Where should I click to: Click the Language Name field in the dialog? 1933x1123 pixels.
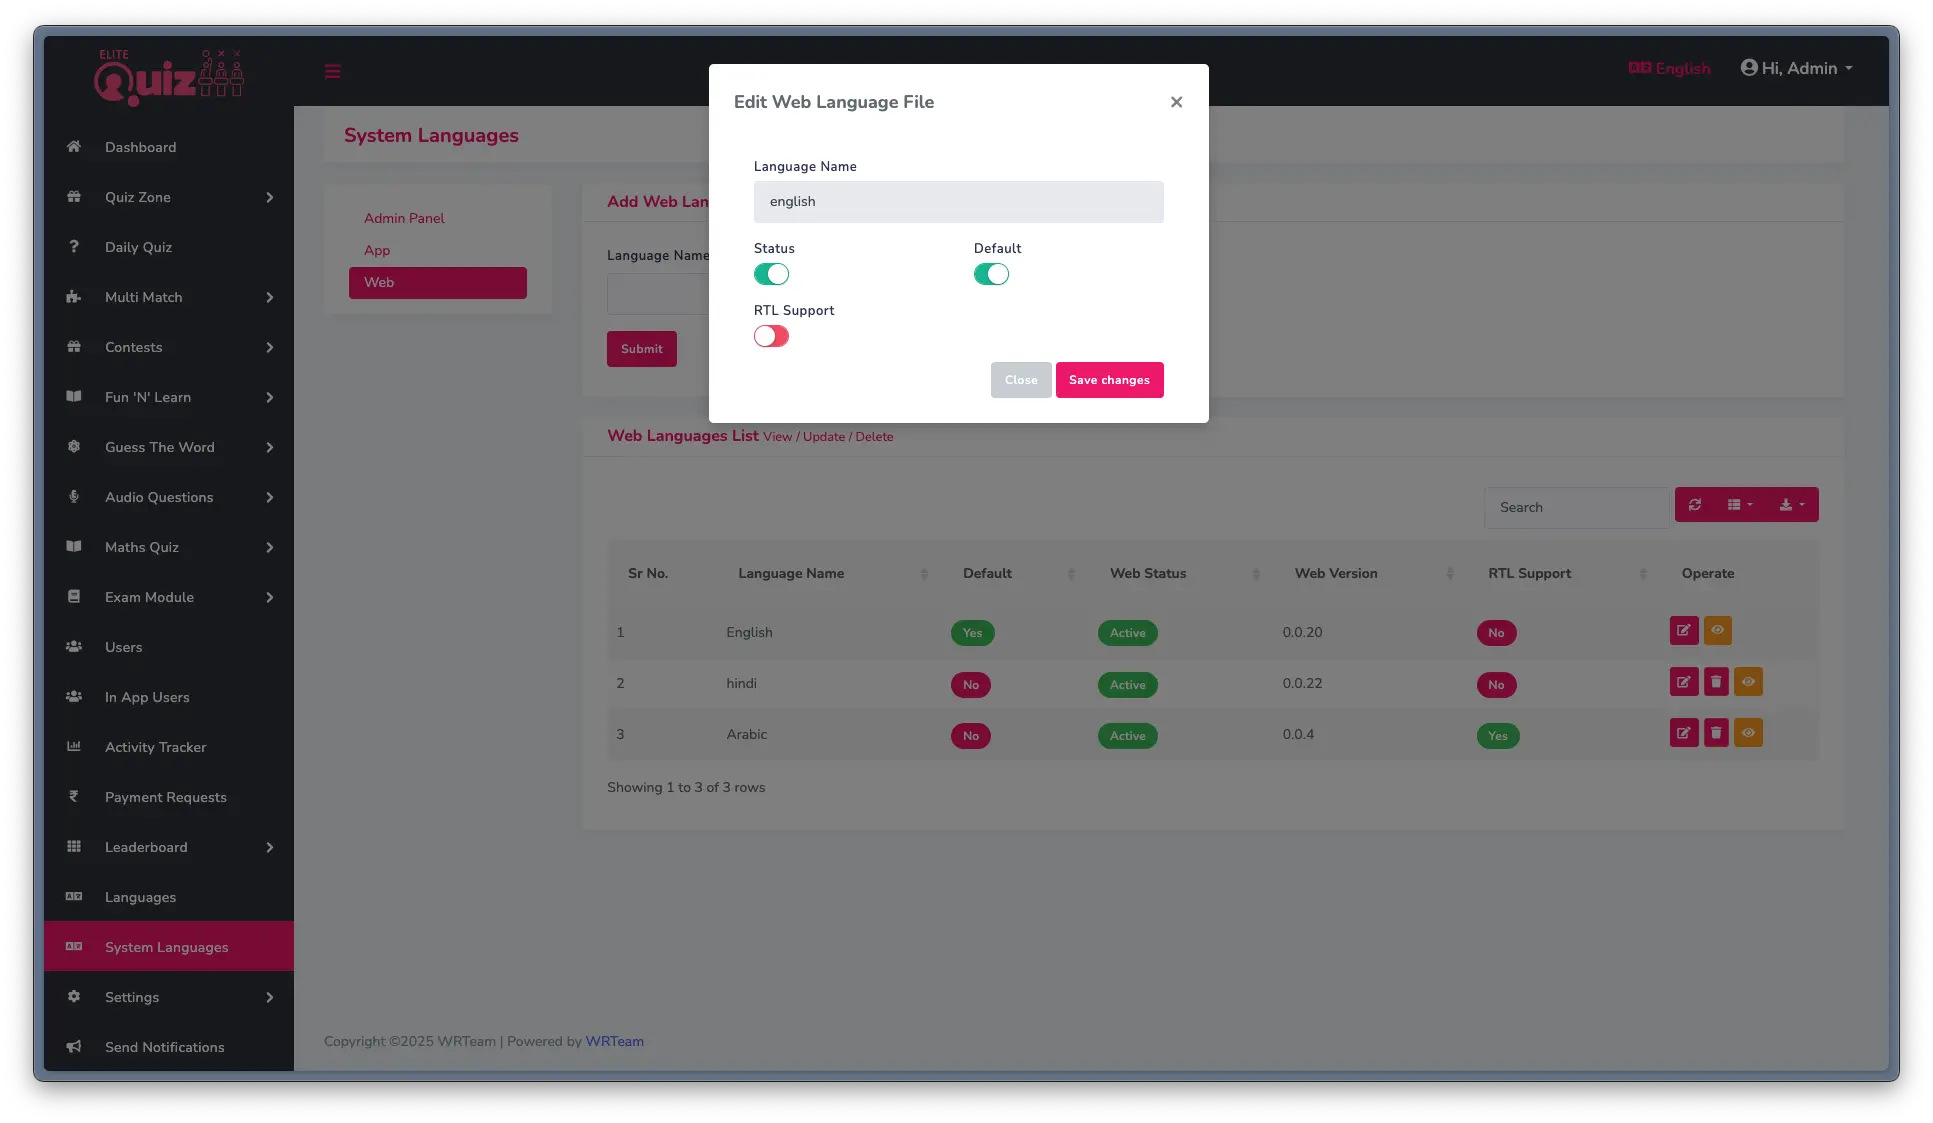pos(958,202)
